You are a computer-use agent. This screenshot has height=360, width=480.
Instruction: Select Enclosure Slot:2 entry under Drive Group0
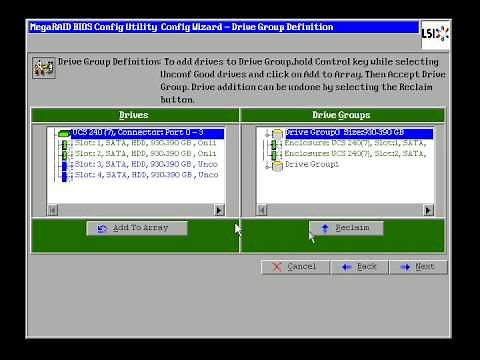(355, 154)
